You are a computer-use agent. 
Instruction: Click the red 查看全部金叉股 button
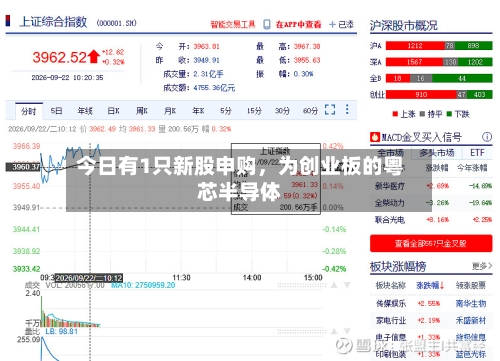[431, 243]
